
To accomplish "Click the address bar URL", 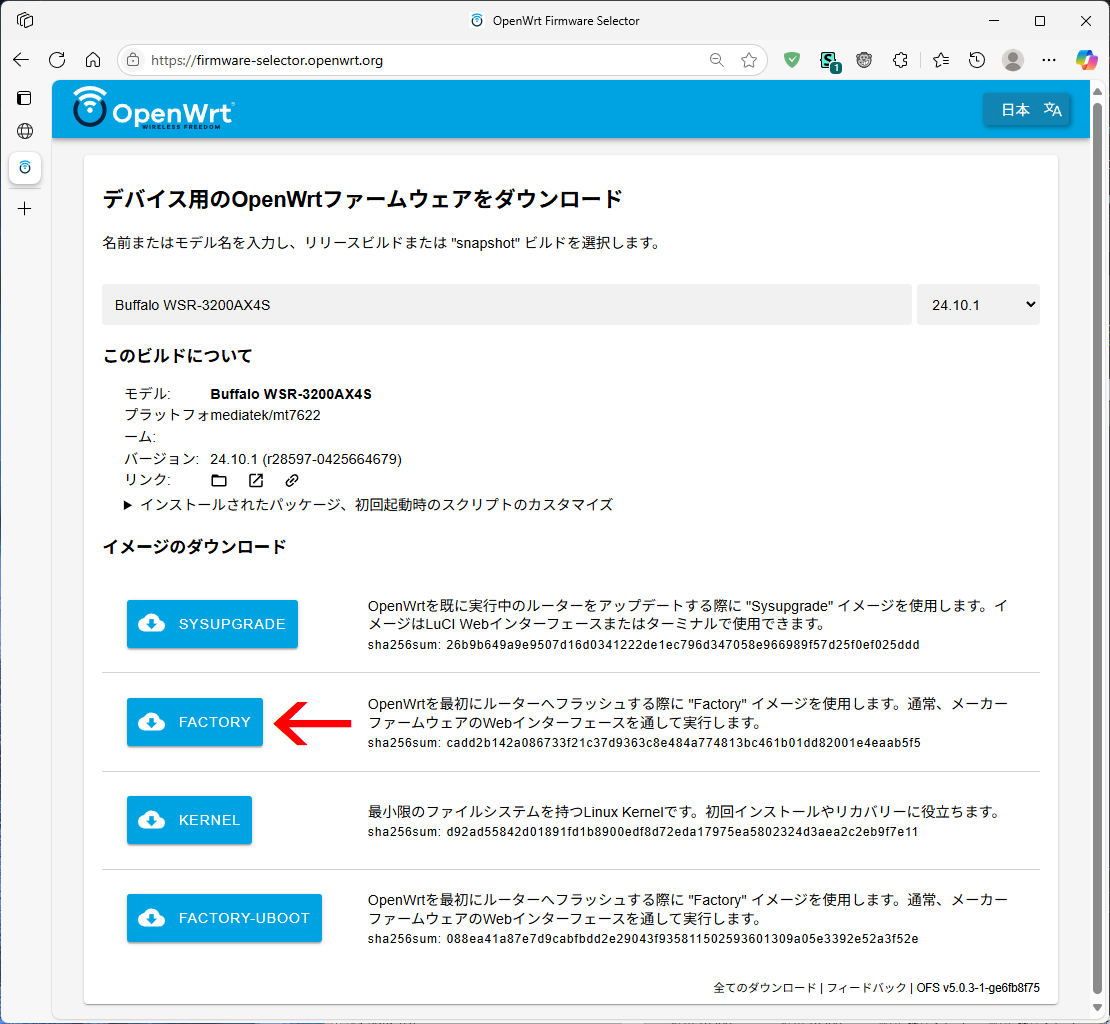I will coord(267,60).
